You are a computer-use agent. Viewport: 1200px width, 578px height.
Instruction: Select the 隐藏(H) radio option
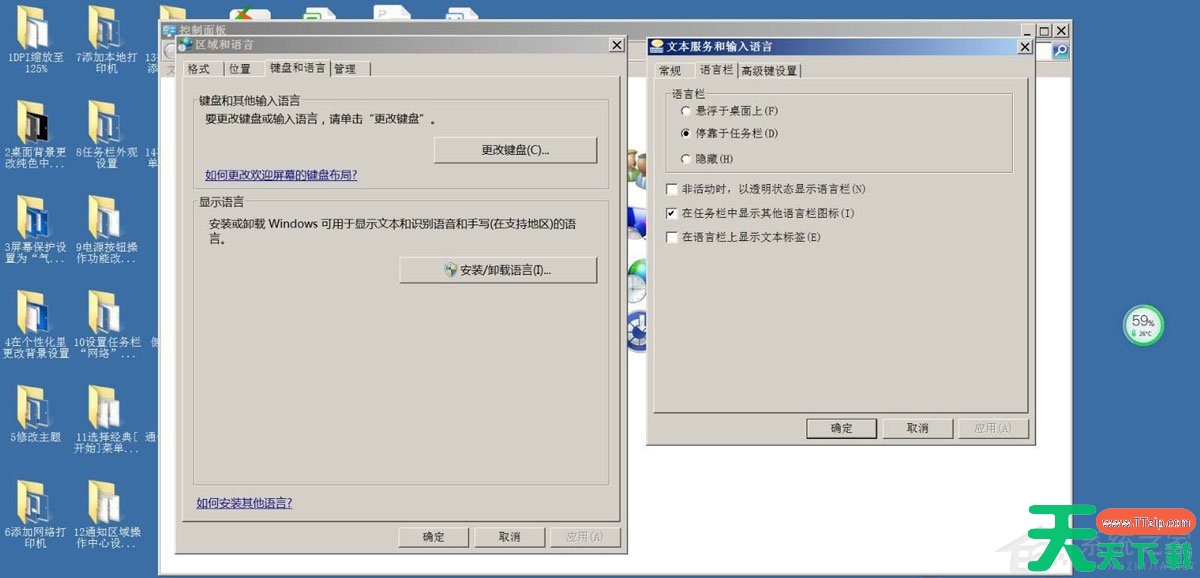[686, 159]
